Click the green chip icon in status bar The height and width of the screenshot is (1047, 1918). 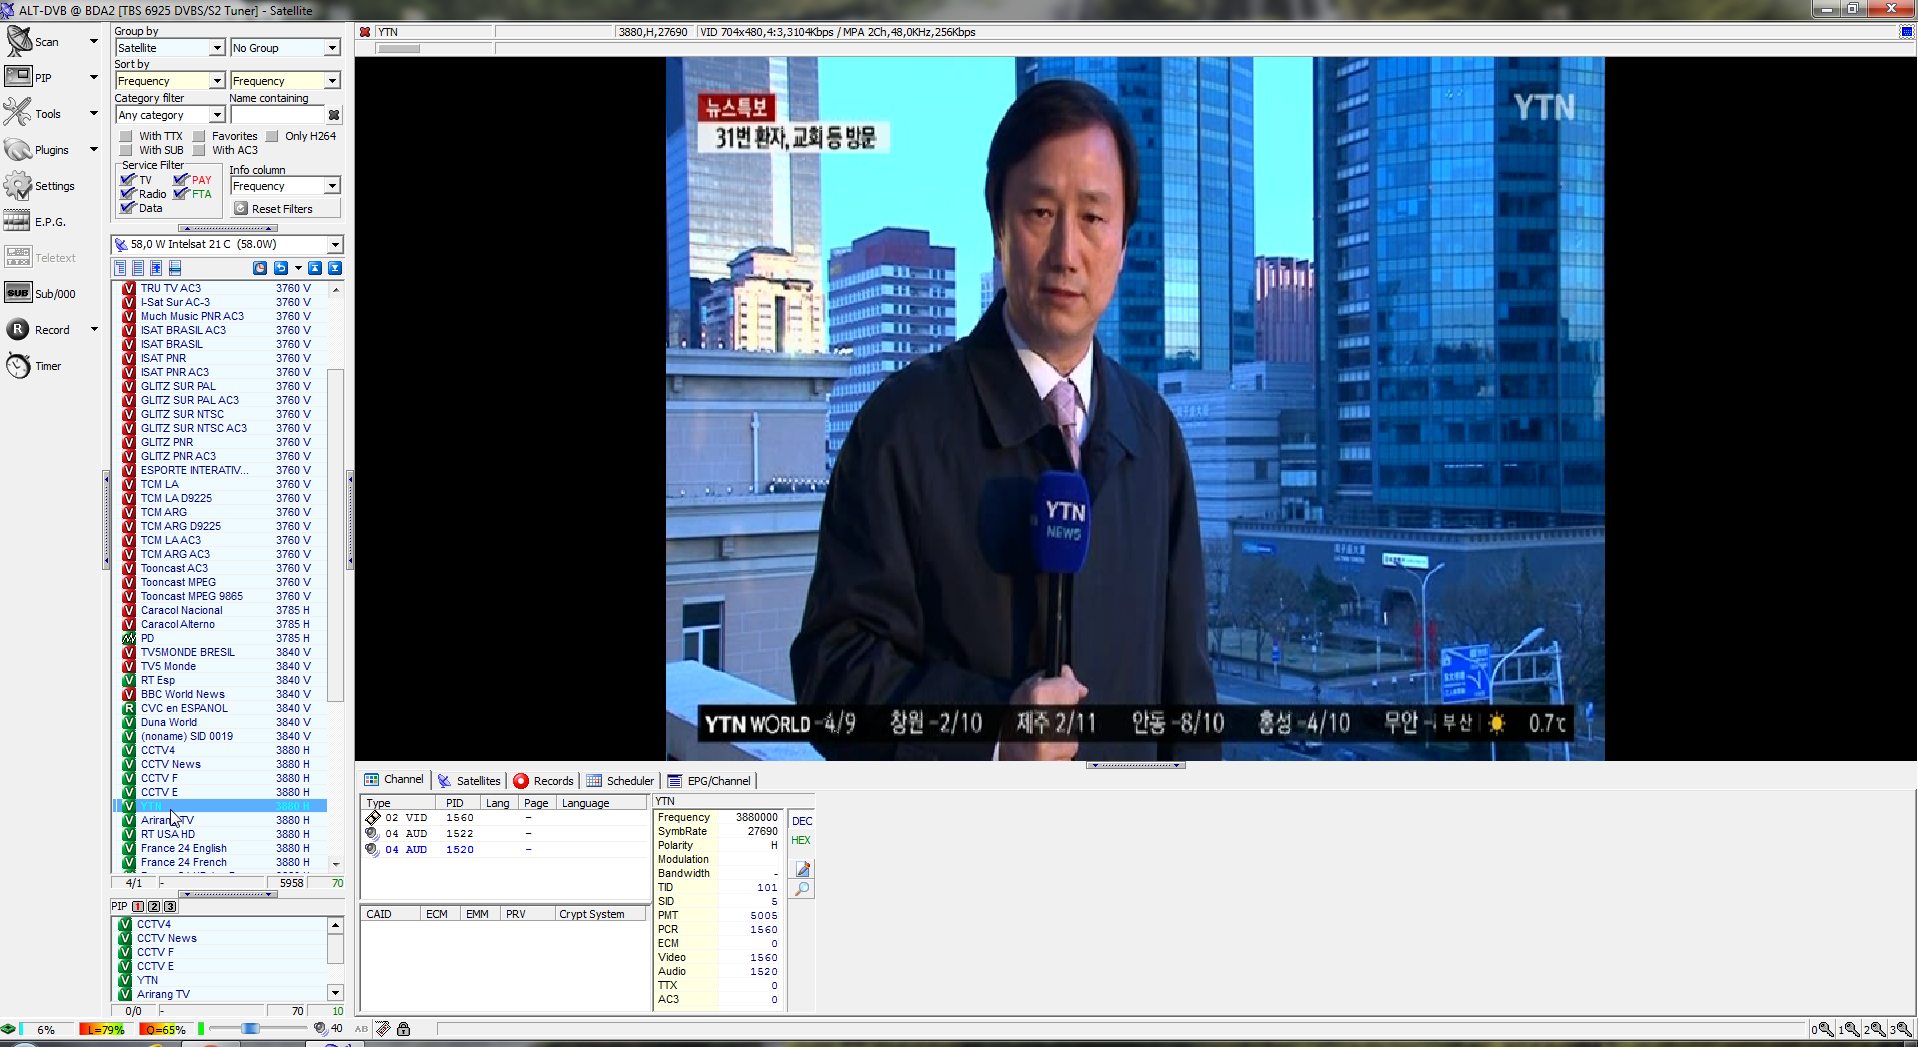pyautogui.click(x=8, y=1029)
